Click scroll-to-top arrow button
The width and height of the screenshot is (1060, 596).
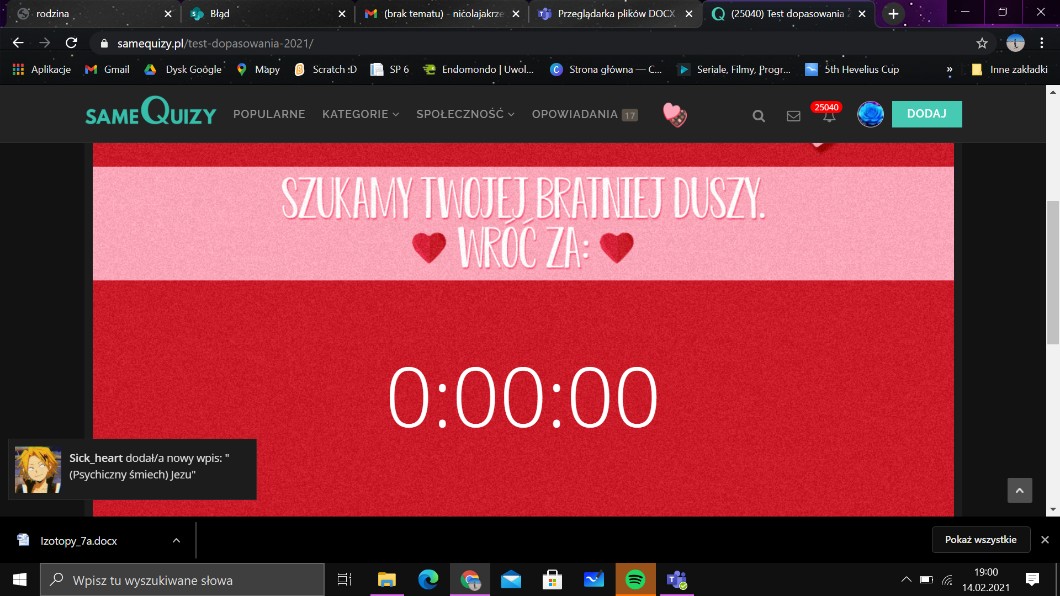(x=1019, y=490)
